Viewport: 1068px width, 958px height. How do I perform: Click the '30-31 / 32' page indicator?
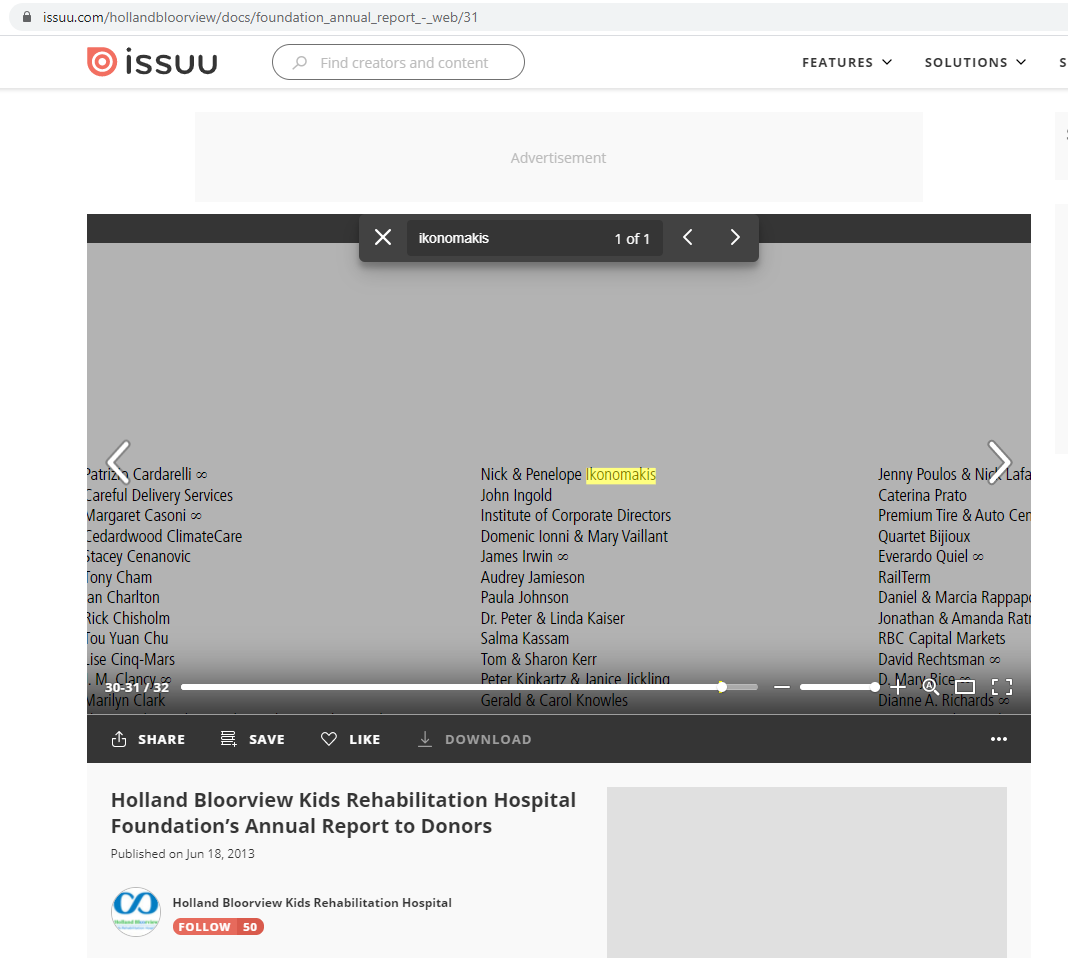click(137, 688)
